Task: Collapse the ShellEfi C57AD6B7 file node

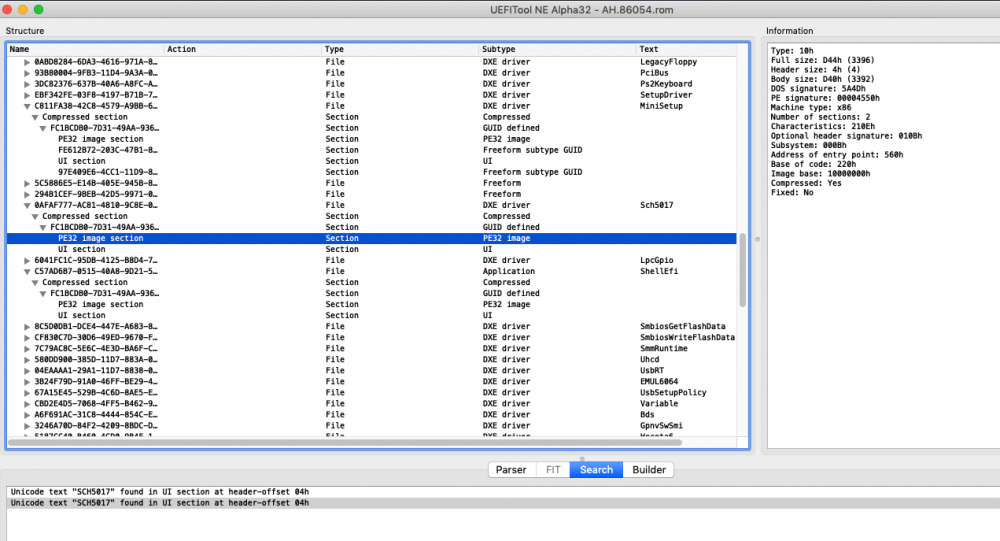Action: [27, 271]
